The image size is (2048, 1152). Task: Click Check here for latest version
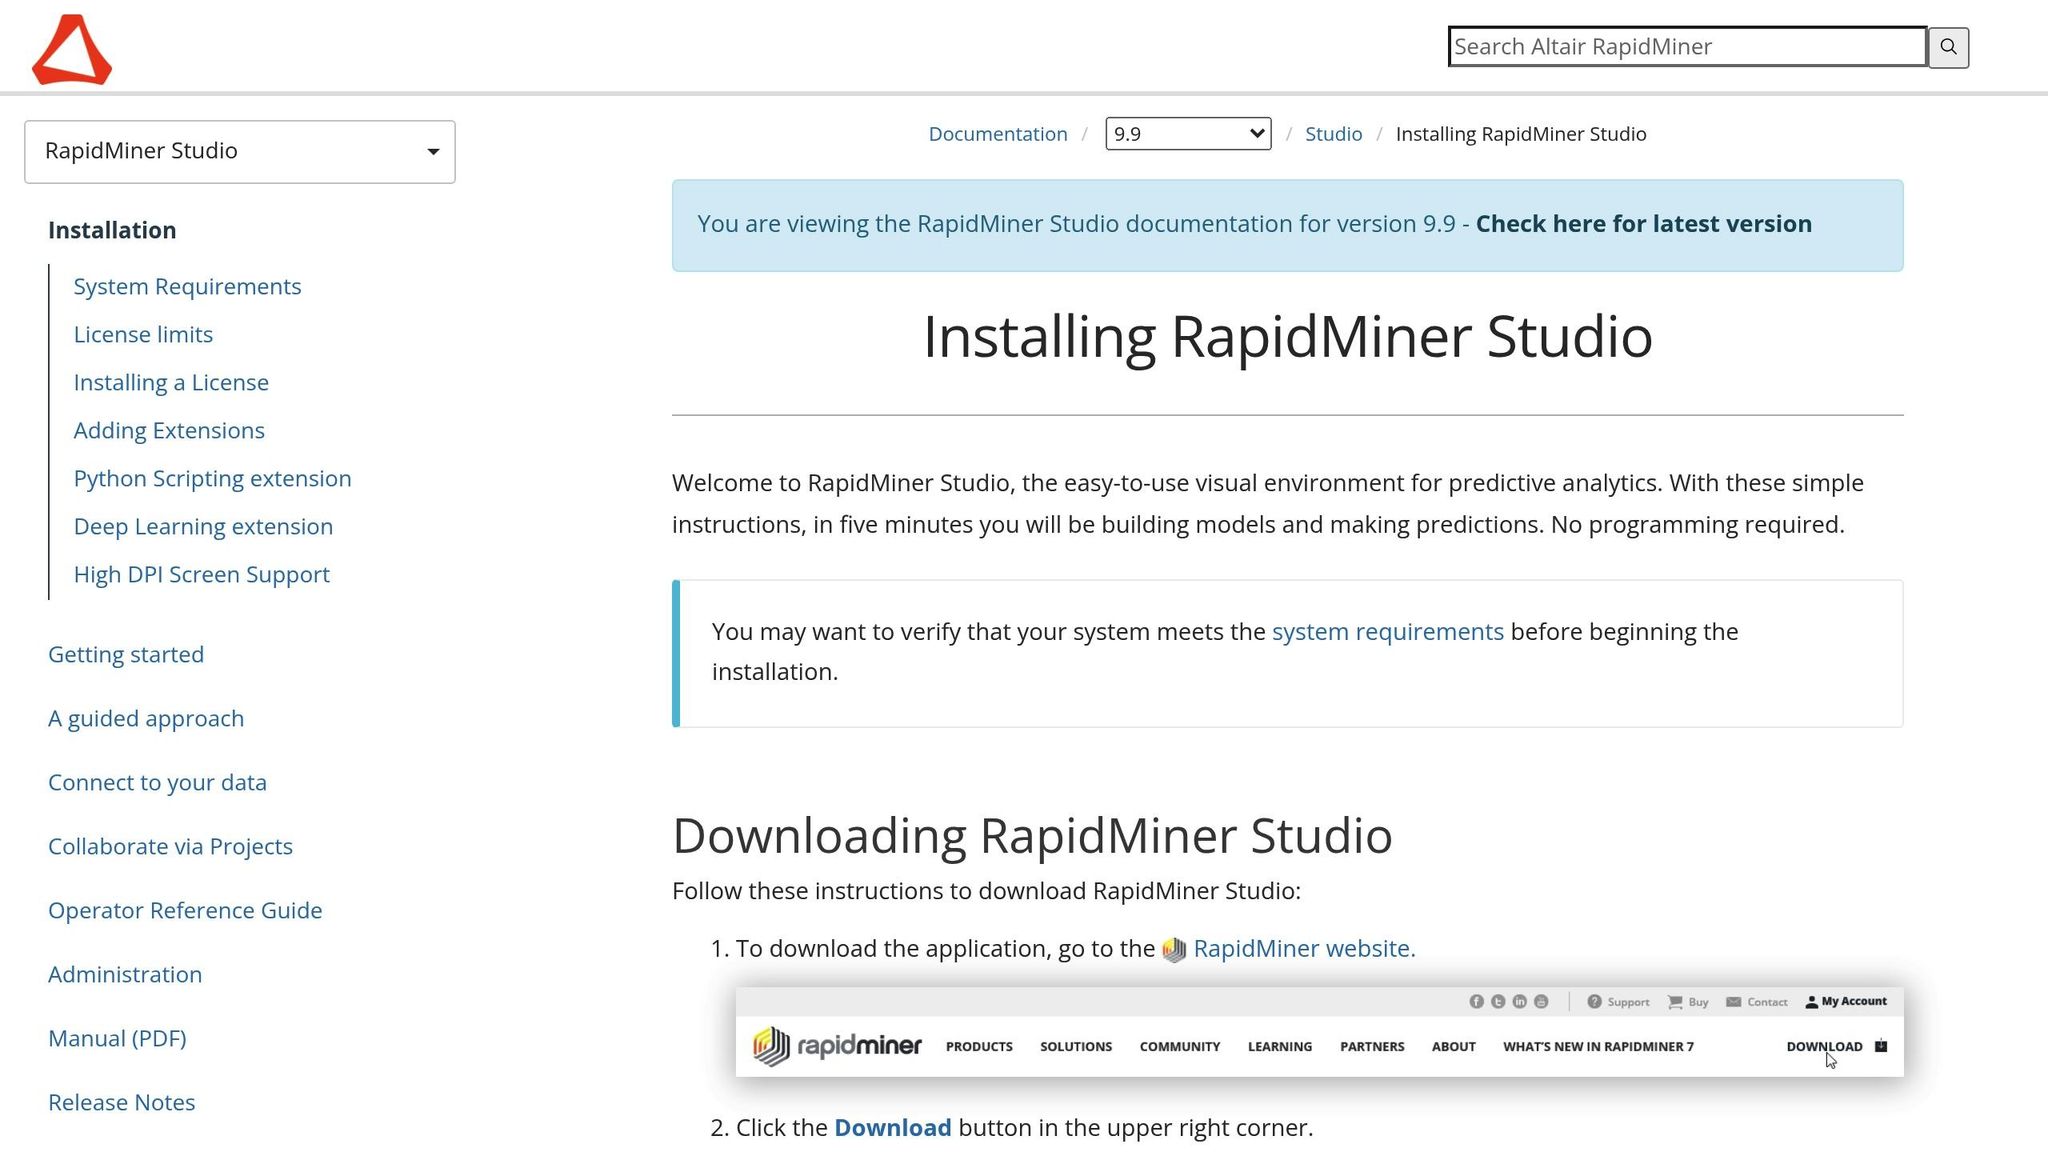click(1643, 223)
